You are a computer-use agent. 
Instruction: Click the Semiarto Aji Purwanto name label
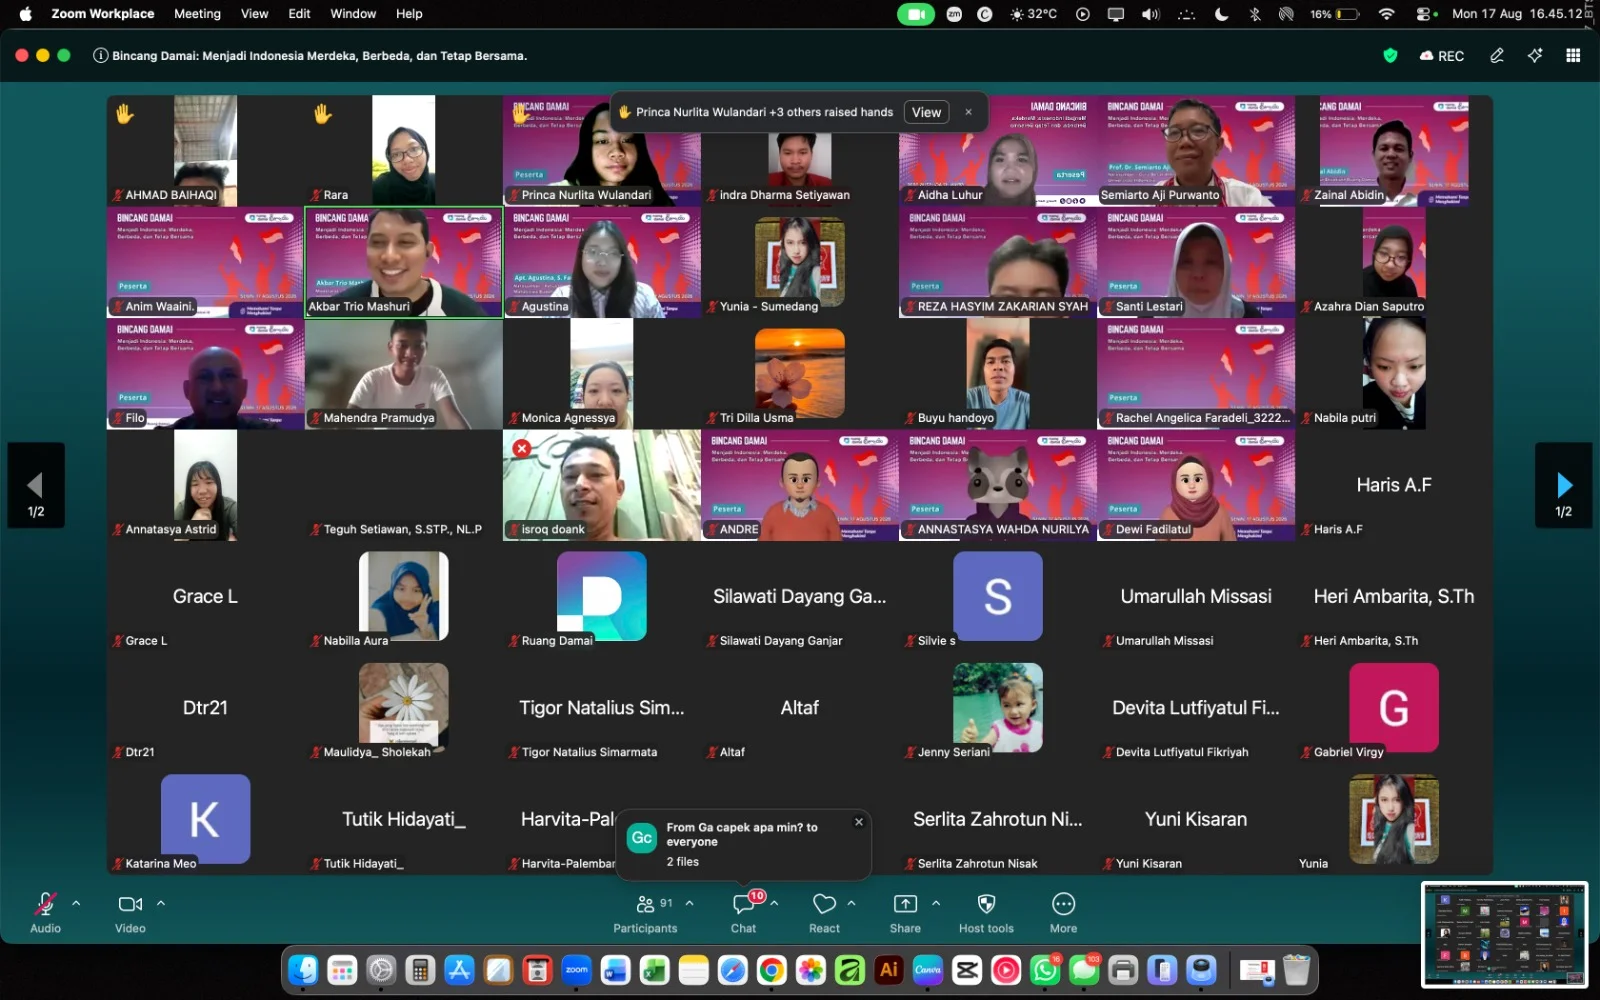1160,195
